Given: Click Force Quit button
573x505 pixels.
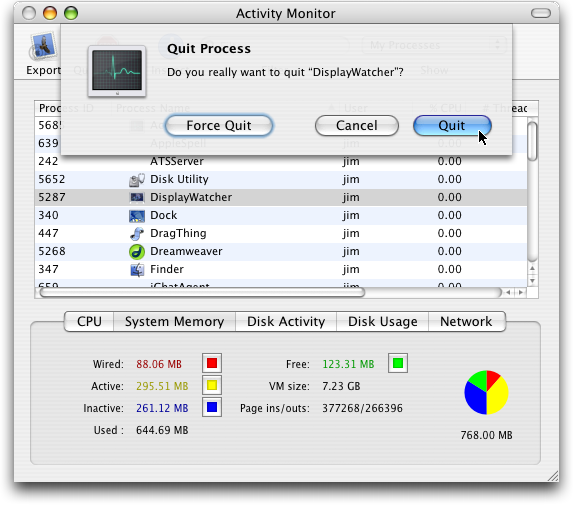Looking at the screenshot, I should point(219,126).
